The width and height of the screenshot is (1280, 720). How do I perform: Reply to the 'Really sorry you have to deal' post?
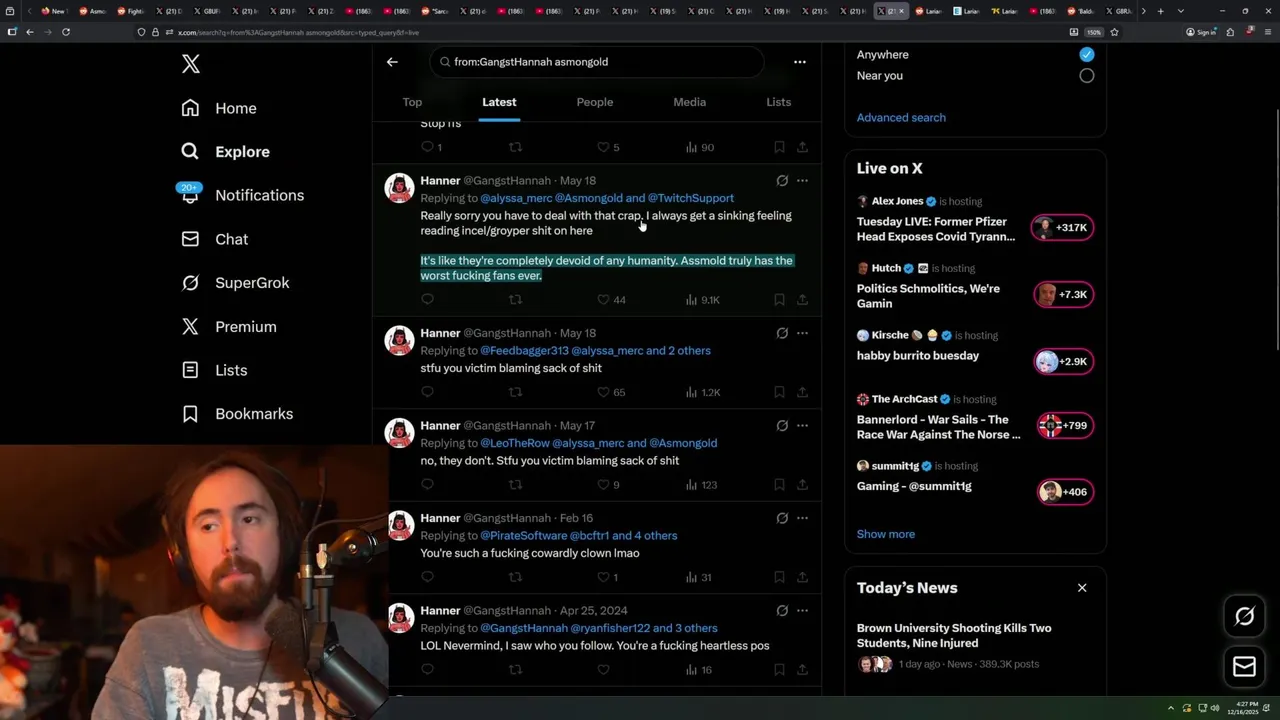(428, 300)
